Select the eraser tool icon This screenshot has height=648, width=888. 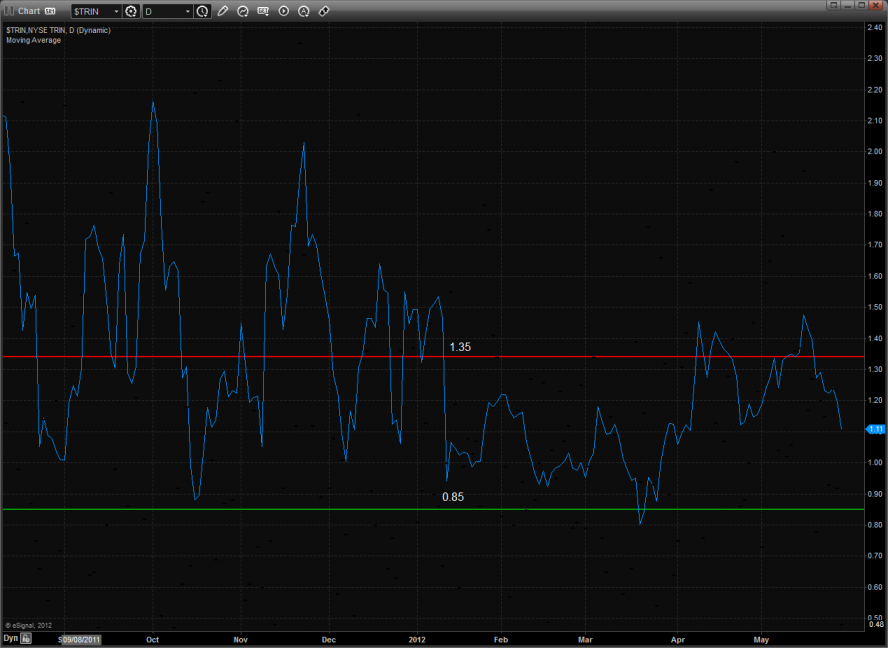tap(324, 11)
